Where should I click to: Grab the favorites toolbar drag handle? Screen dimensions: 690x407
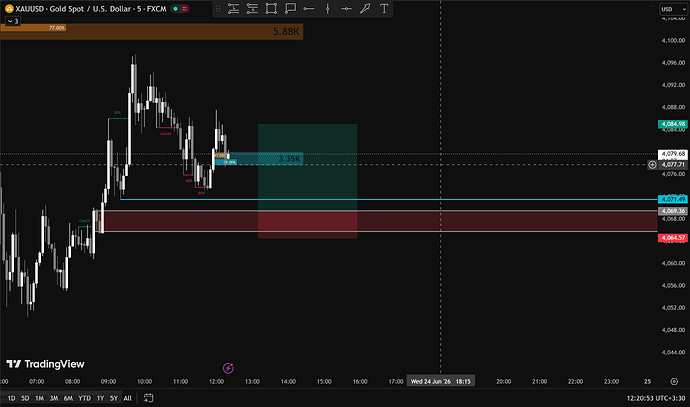[x=218, y=8]
